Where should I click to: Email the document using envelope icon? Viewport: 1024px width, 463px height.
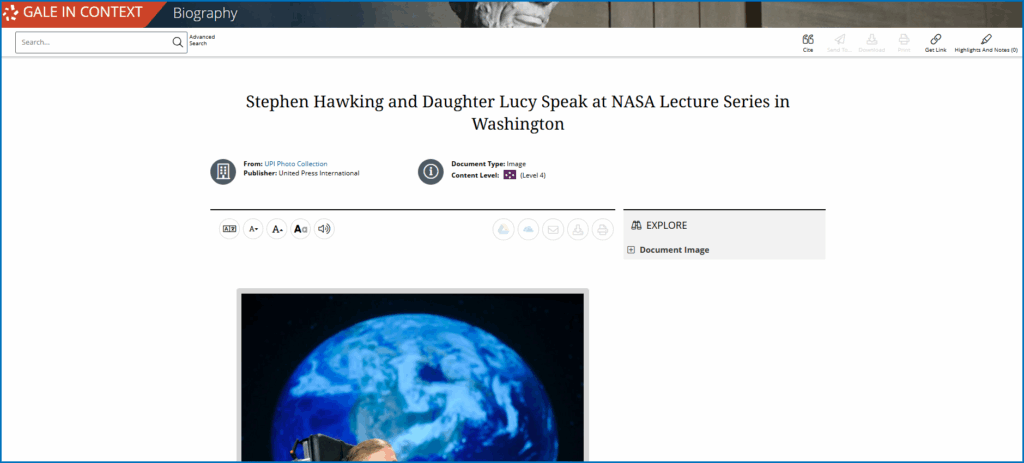553,229
